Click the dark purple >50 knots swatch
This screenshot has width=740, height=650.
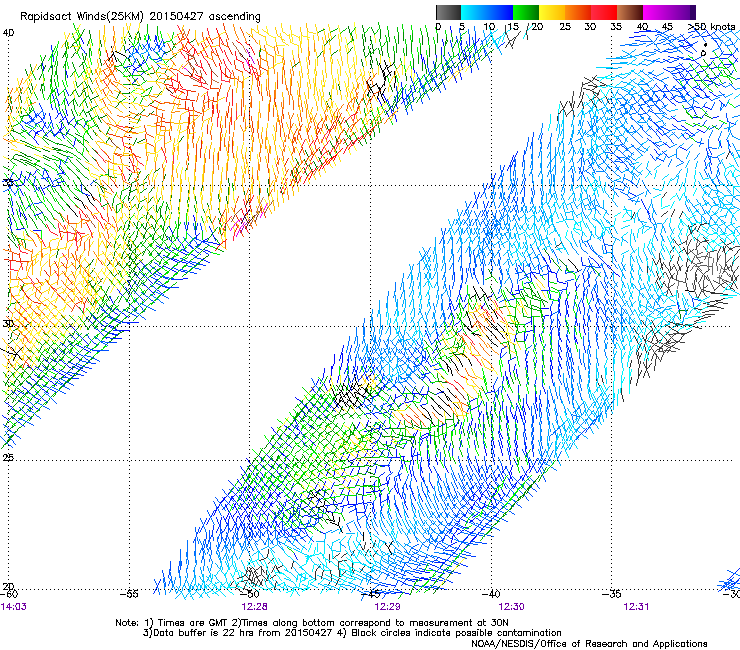pyautogui.click(x=693, y=12)
